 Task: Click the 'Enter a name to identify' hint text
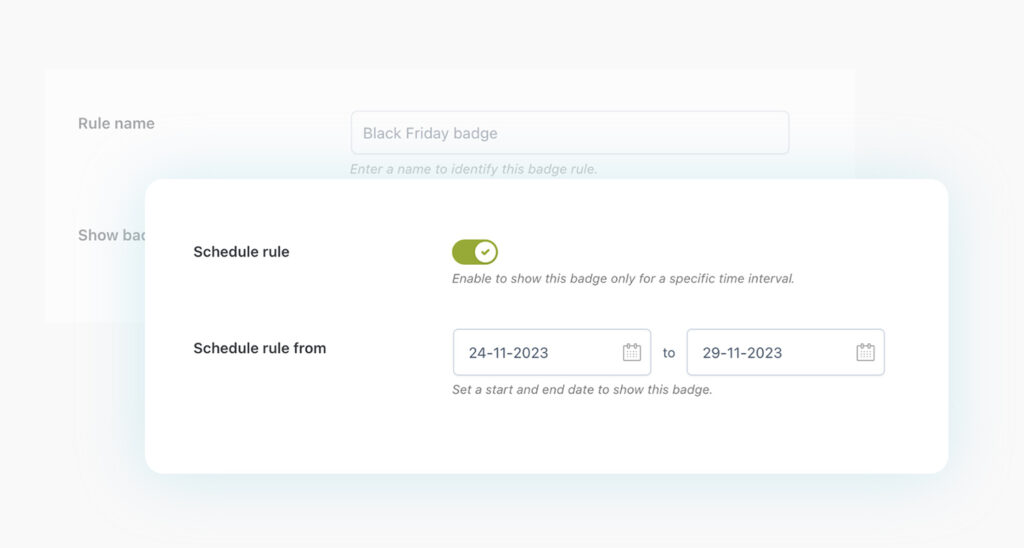pyautogui.click(x=473, y=169)
